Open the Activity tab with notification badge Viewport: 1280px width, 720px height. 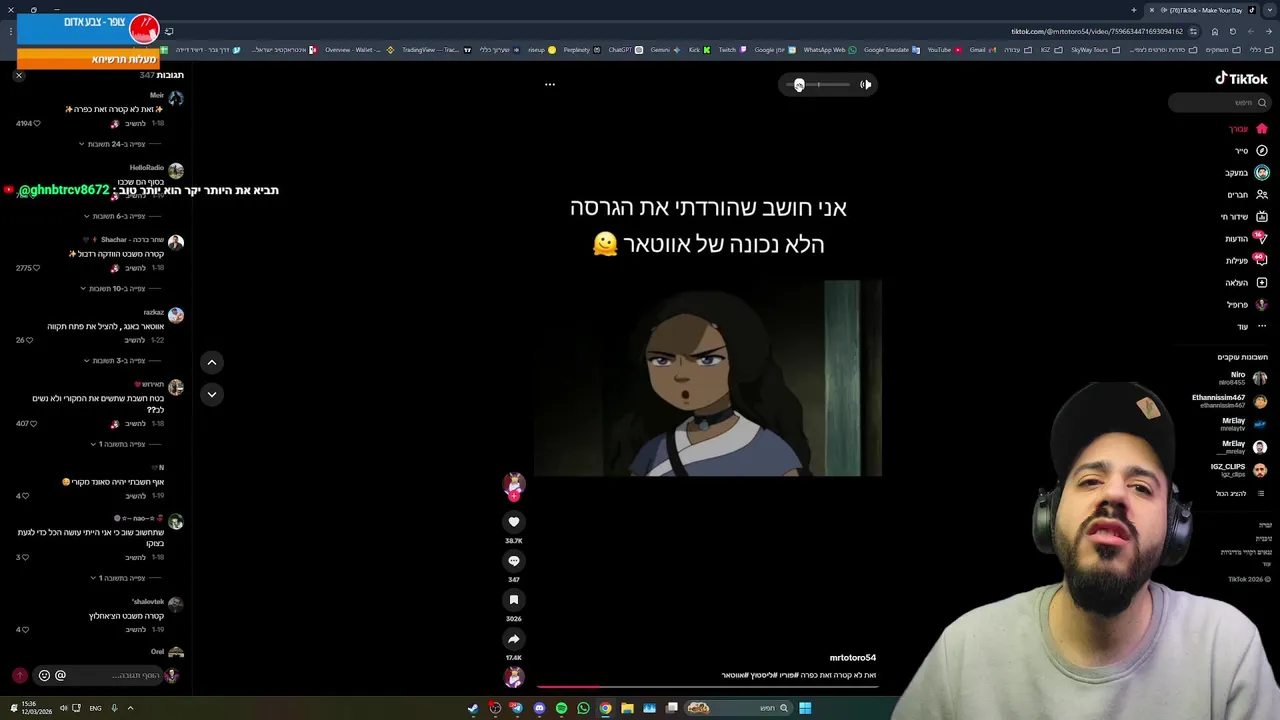pyautogui.click(x=1247, y=261)
